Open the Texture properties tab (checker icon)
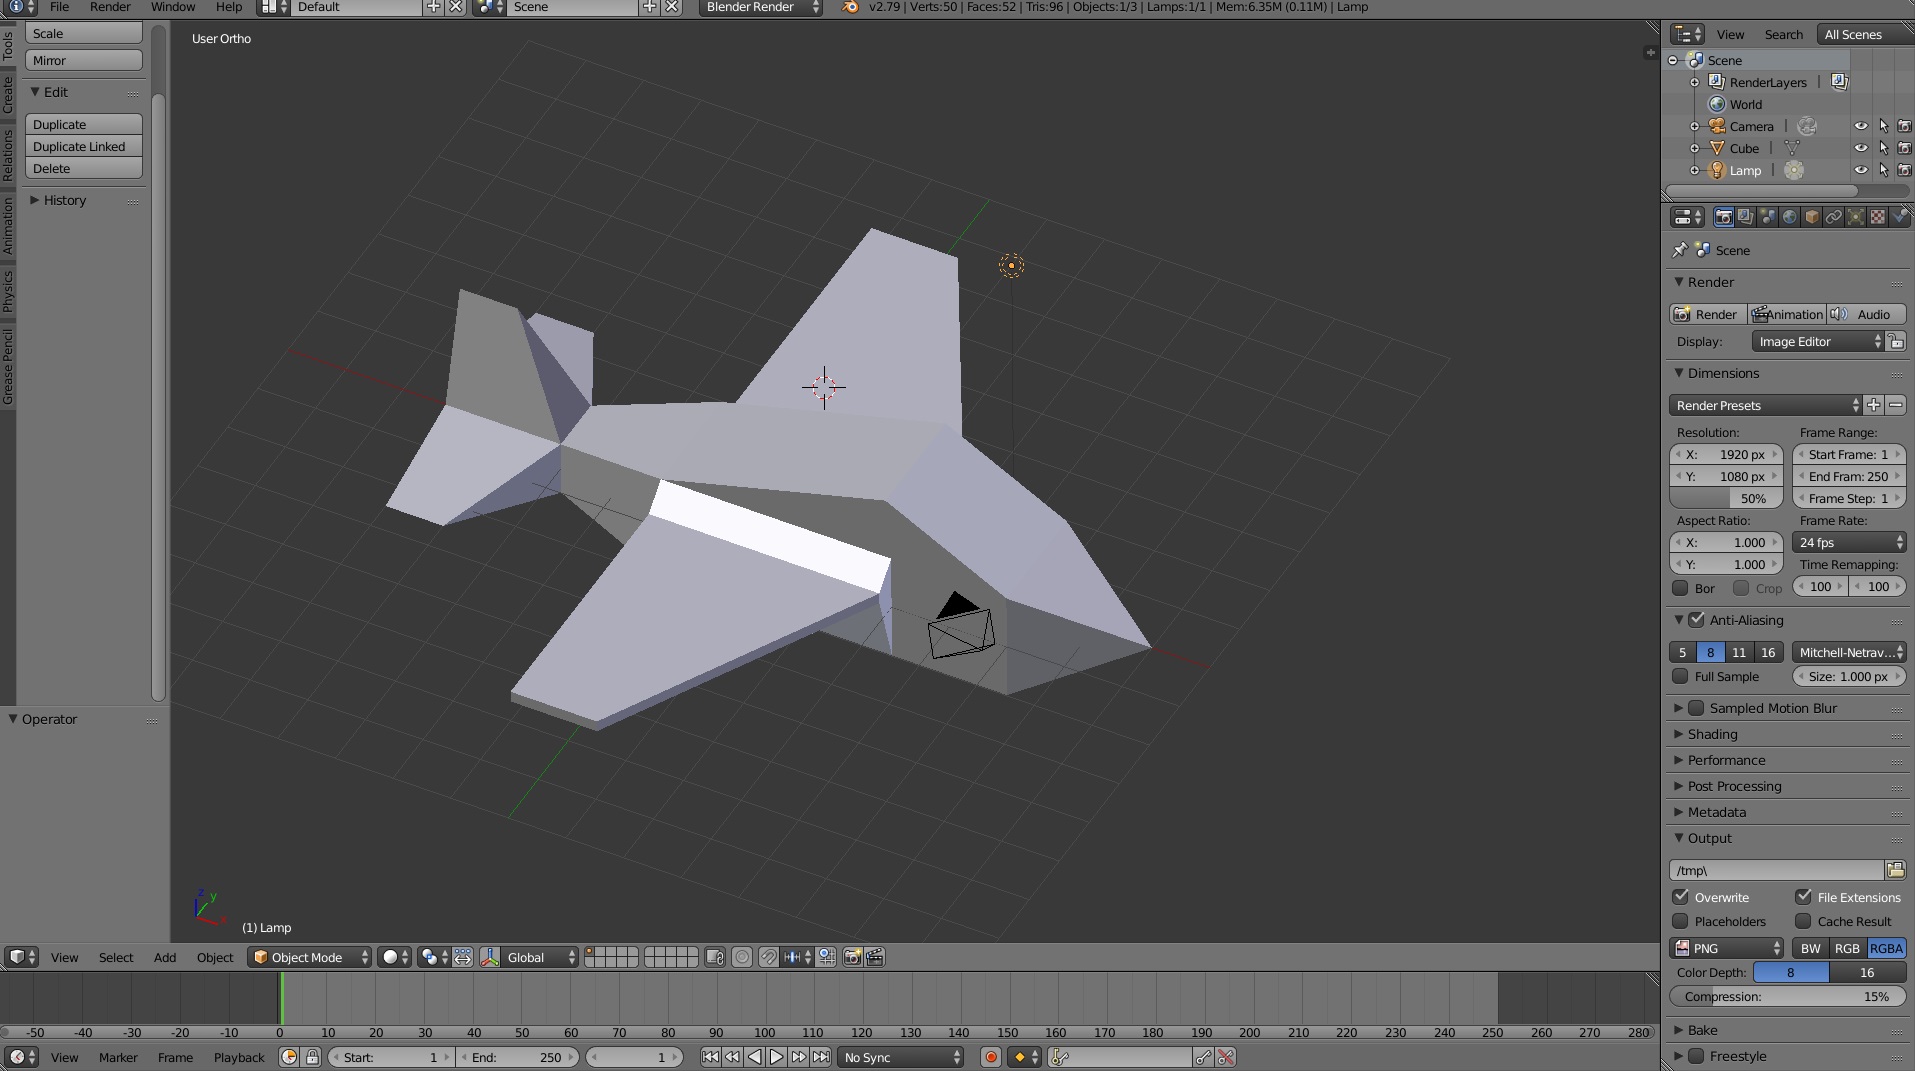 [1877, 217]
